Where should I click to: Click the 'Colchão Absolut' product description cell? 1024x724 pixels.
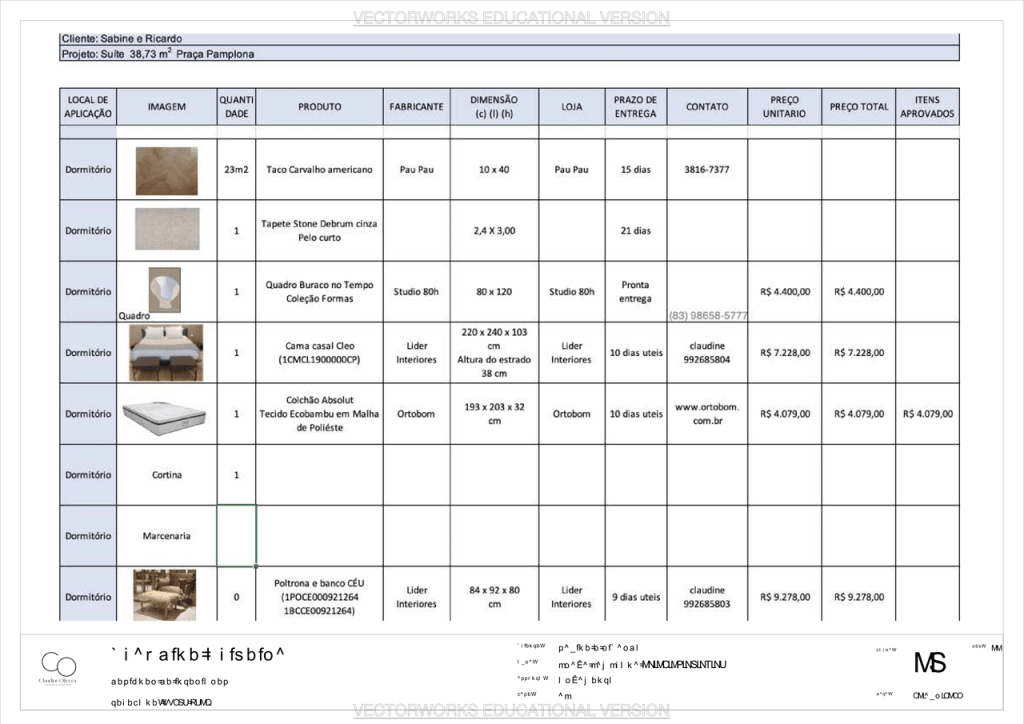pos(319,414)
